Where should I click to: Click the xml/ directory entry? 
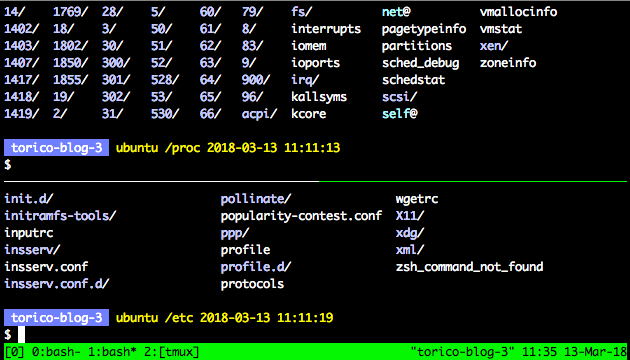[x=410, y=250]
